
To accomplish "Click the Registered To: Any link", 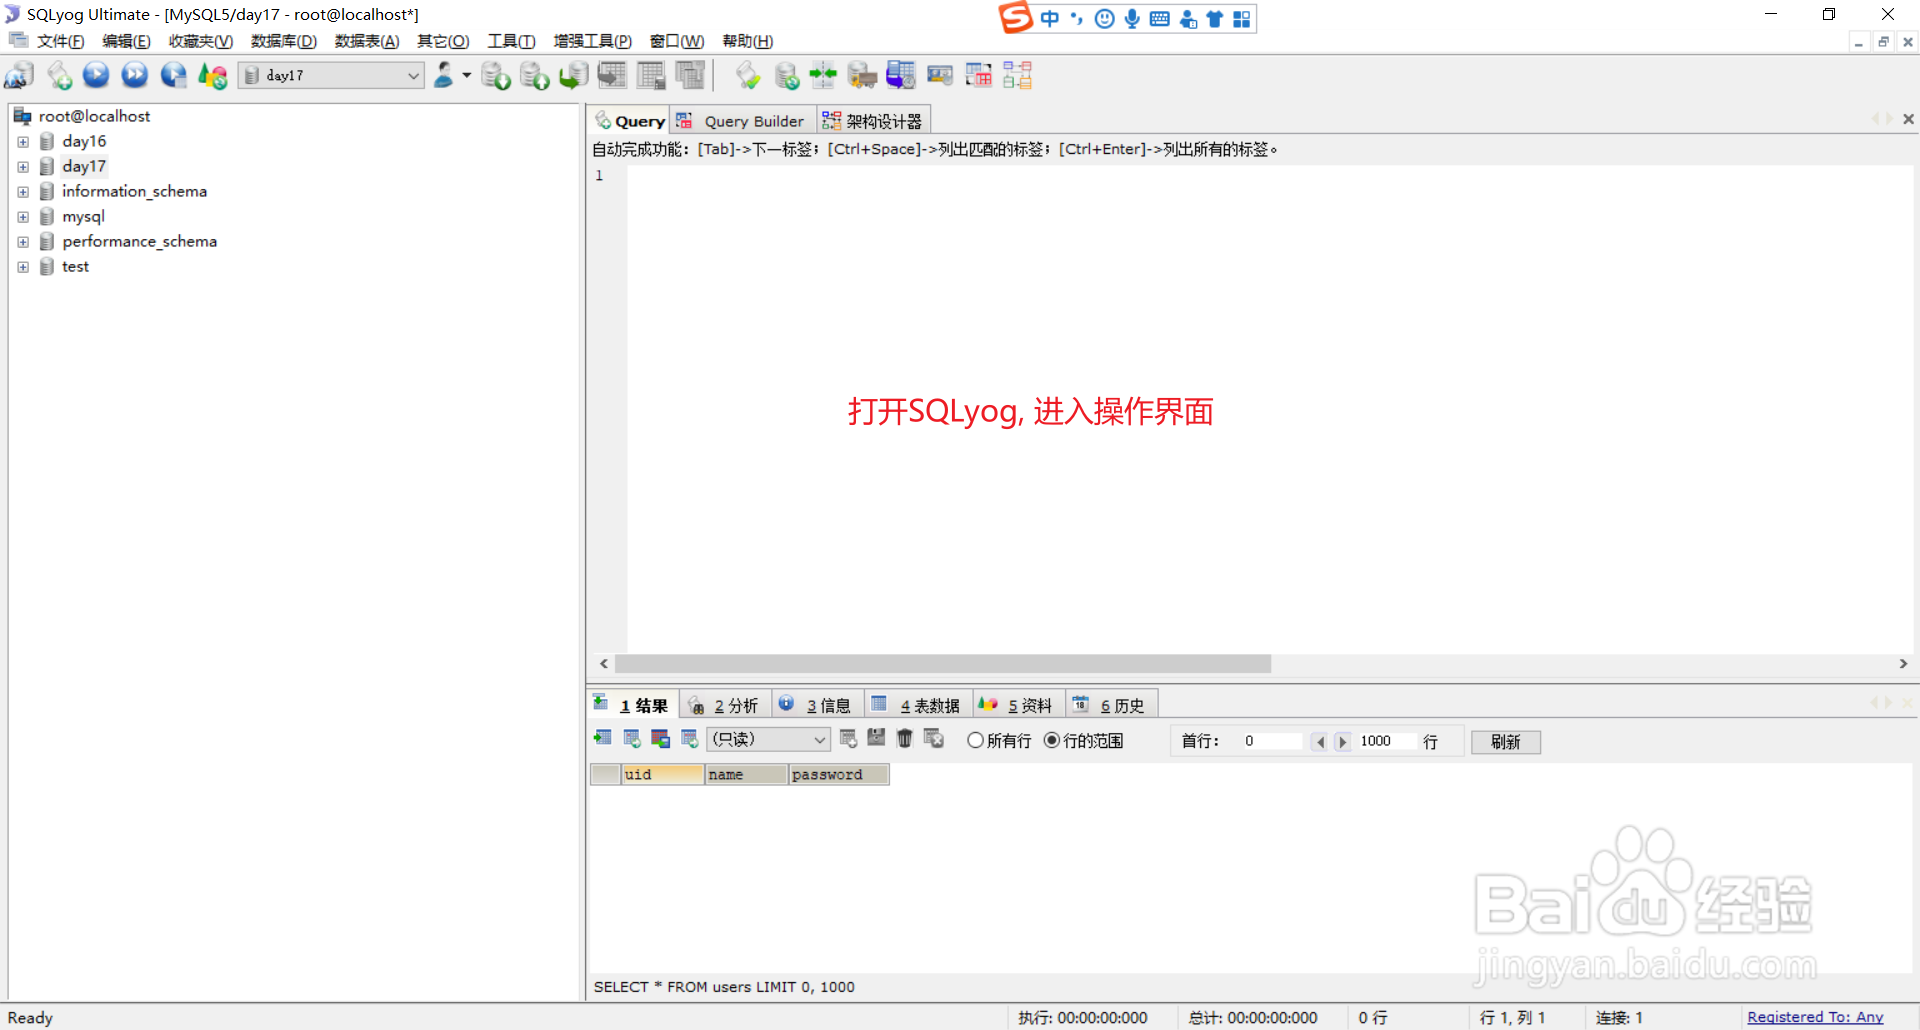I will [x=1815, y=1017].
